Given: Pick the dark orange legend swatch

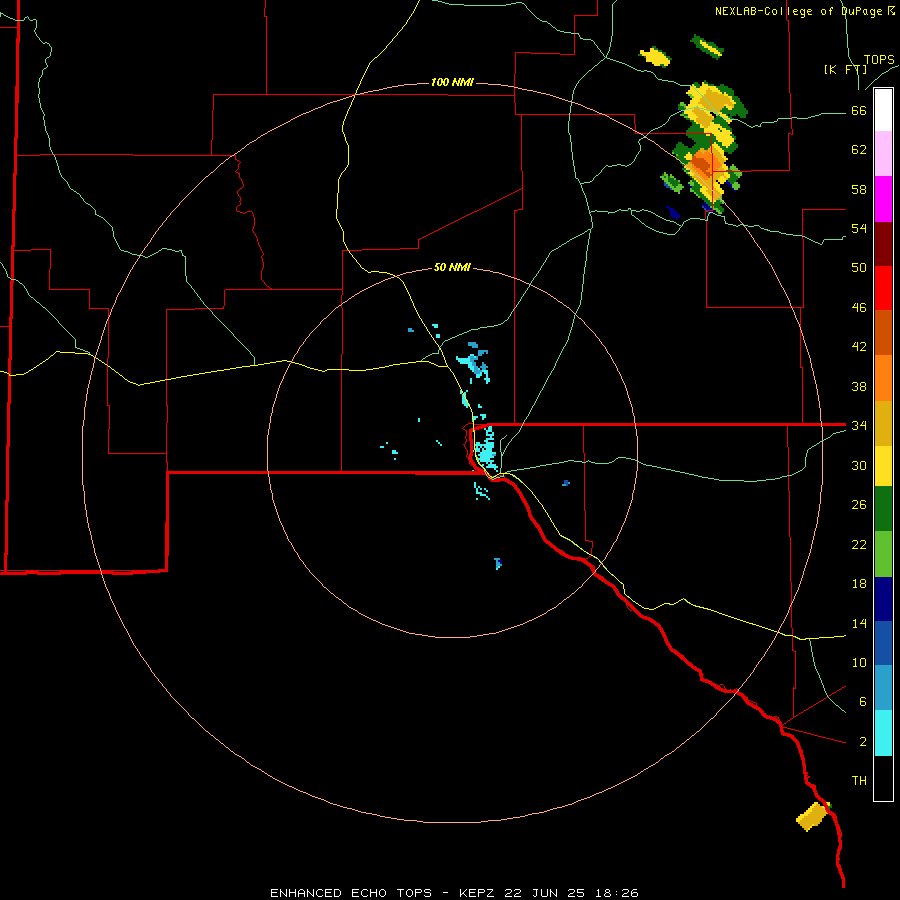Looking at the screenshot, I should click(883, 332).
